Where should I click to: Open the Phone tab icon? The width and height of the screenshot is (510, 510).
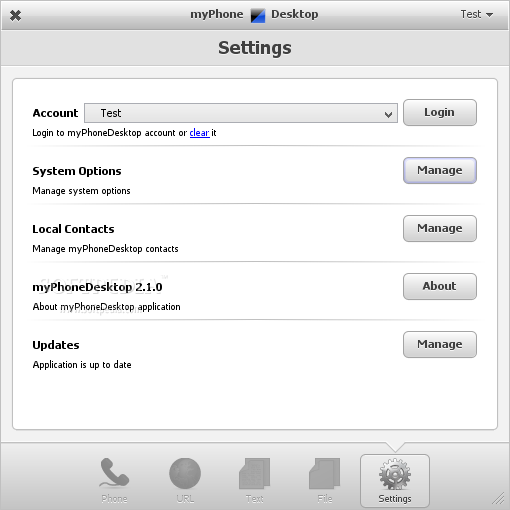point(114,480)
